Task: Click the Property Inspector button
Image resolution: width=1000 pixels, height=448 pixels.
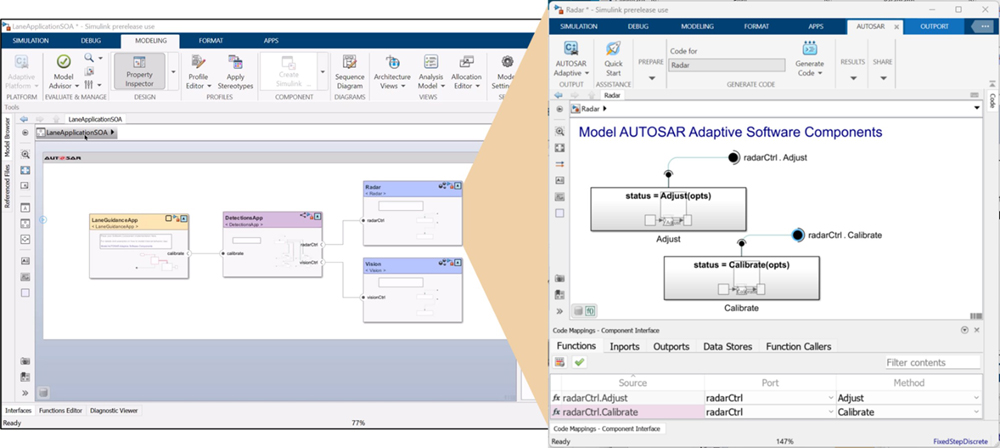Action: (x=140, y=70)
